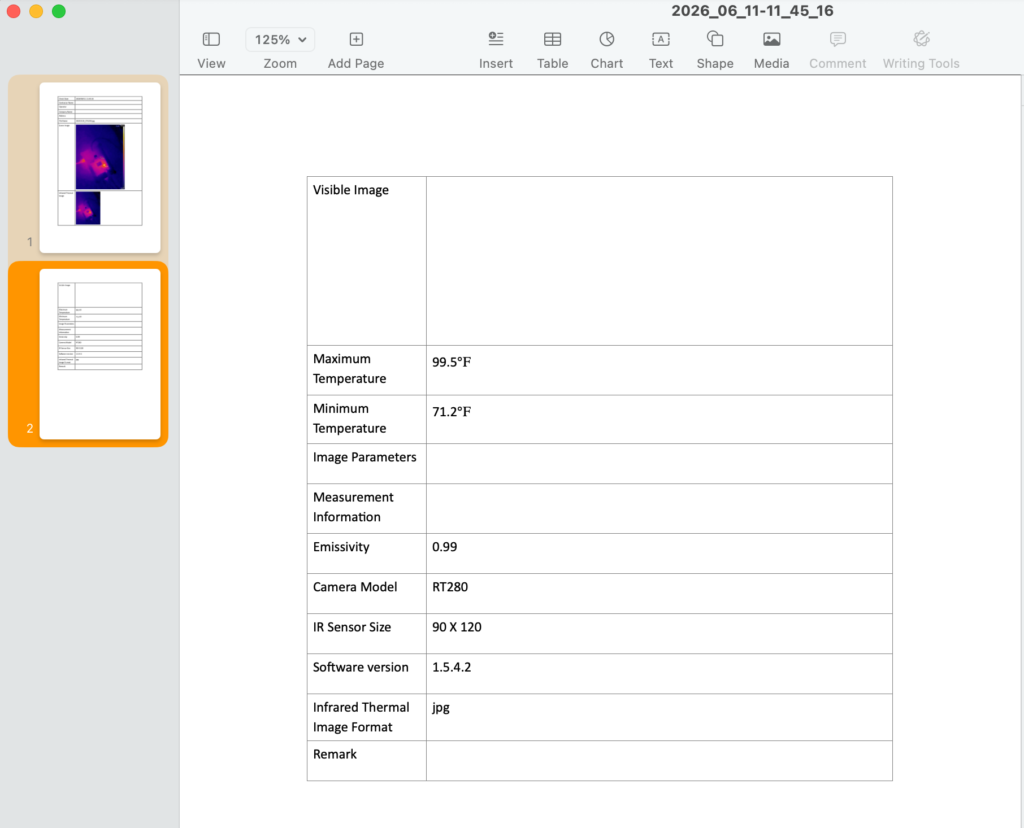Click the RT280 value cell
This screenshot has height=828, width=1024.
point(659,594)
